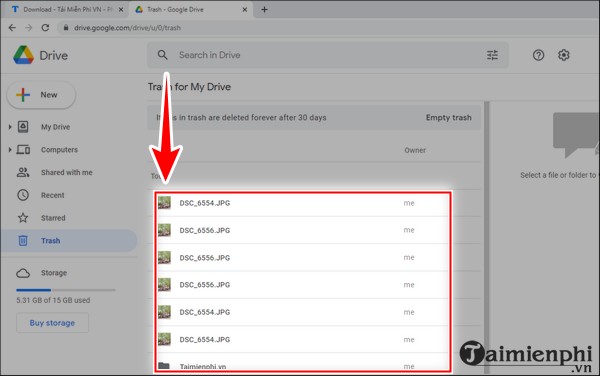
Task: Expand the My Drive tree arrow
Action: tap(10, 127)
